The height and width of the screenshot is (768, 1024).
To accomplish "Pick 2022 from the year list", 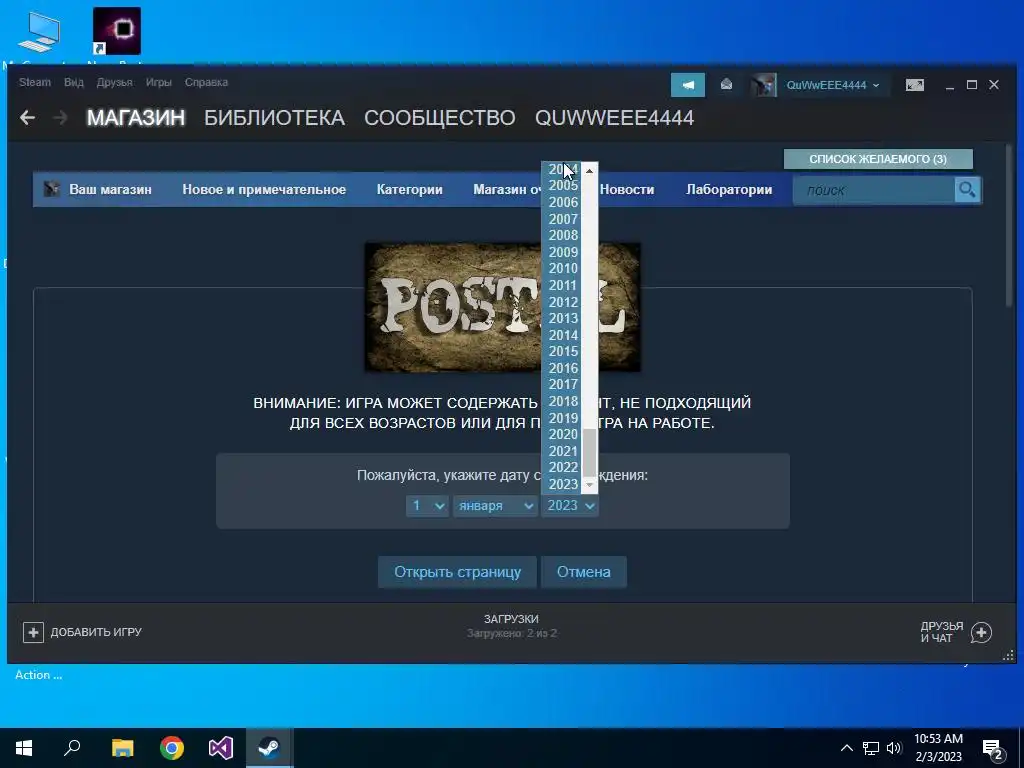I will click(562, 468).
